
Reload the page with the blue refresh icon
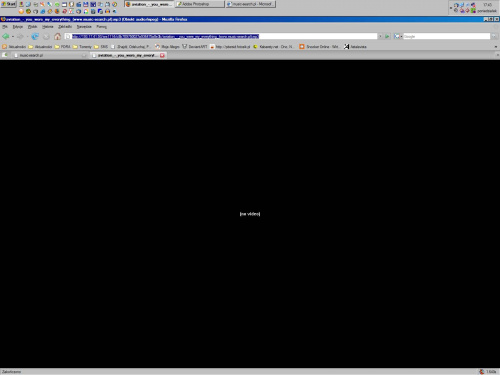(35, 36)
